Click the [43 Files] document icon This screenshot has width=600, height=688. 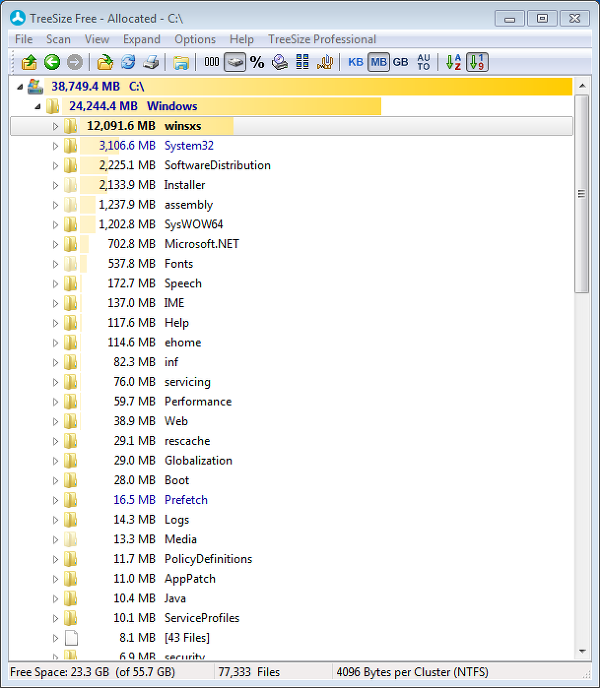click(x=71, y=638)
